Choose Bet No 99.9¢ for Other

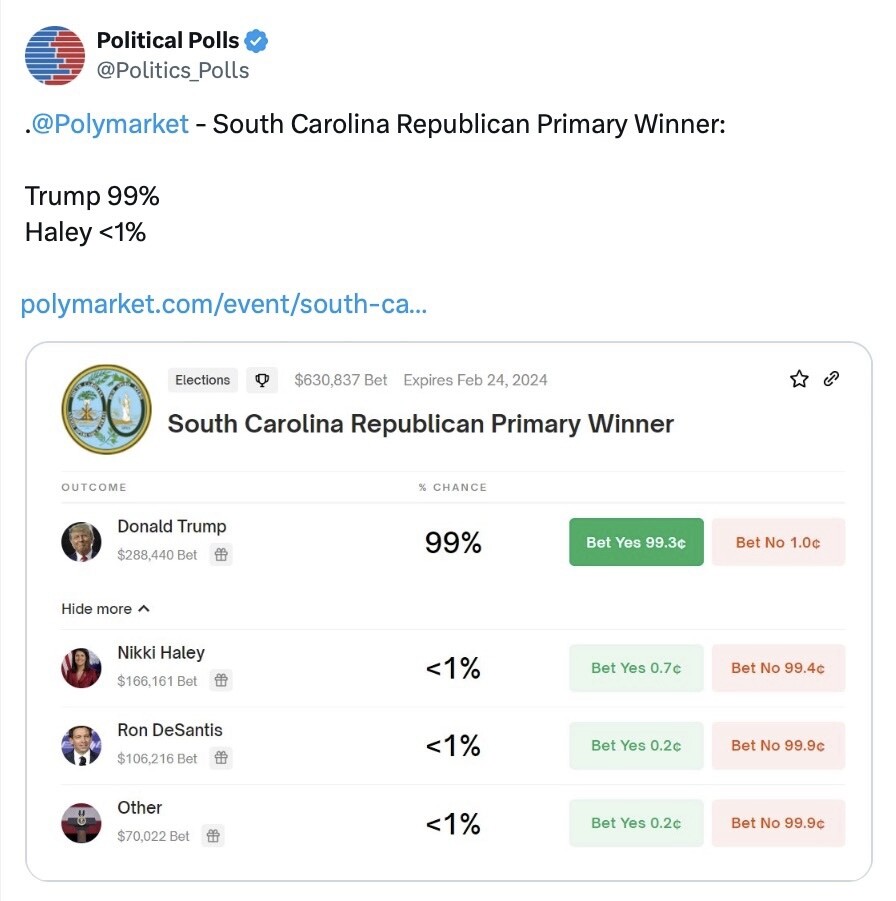point(778,823)
